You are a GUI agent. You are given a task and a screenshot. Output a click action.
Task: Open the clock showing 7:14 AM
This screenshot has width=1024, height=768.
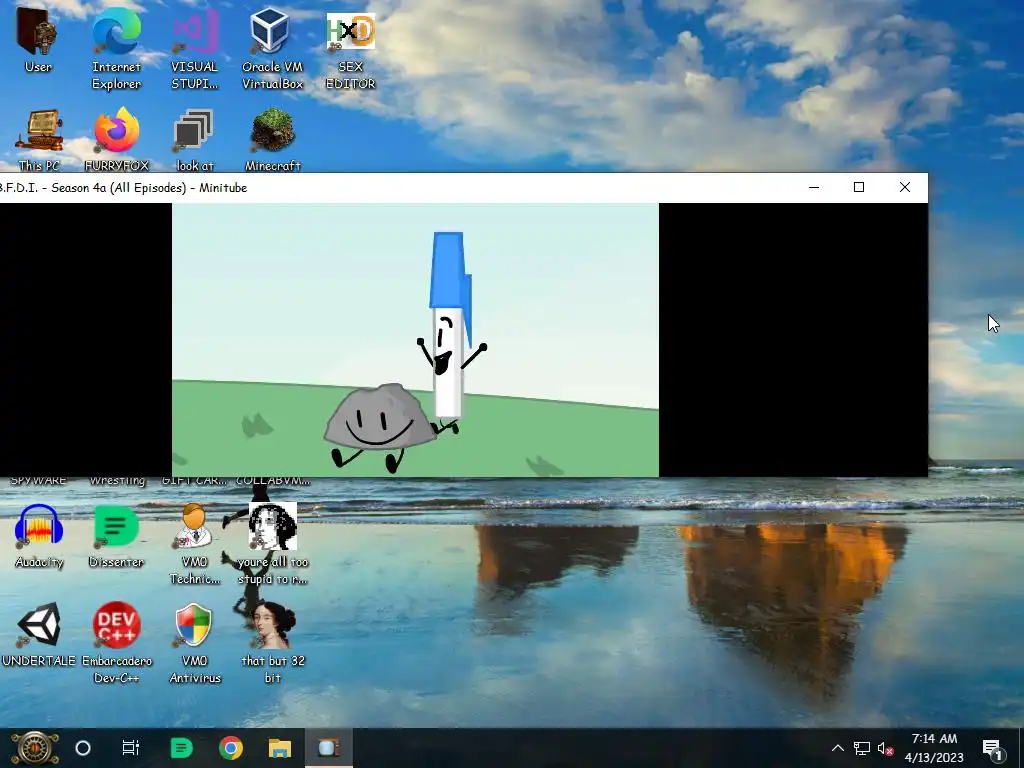click(934, 748)
